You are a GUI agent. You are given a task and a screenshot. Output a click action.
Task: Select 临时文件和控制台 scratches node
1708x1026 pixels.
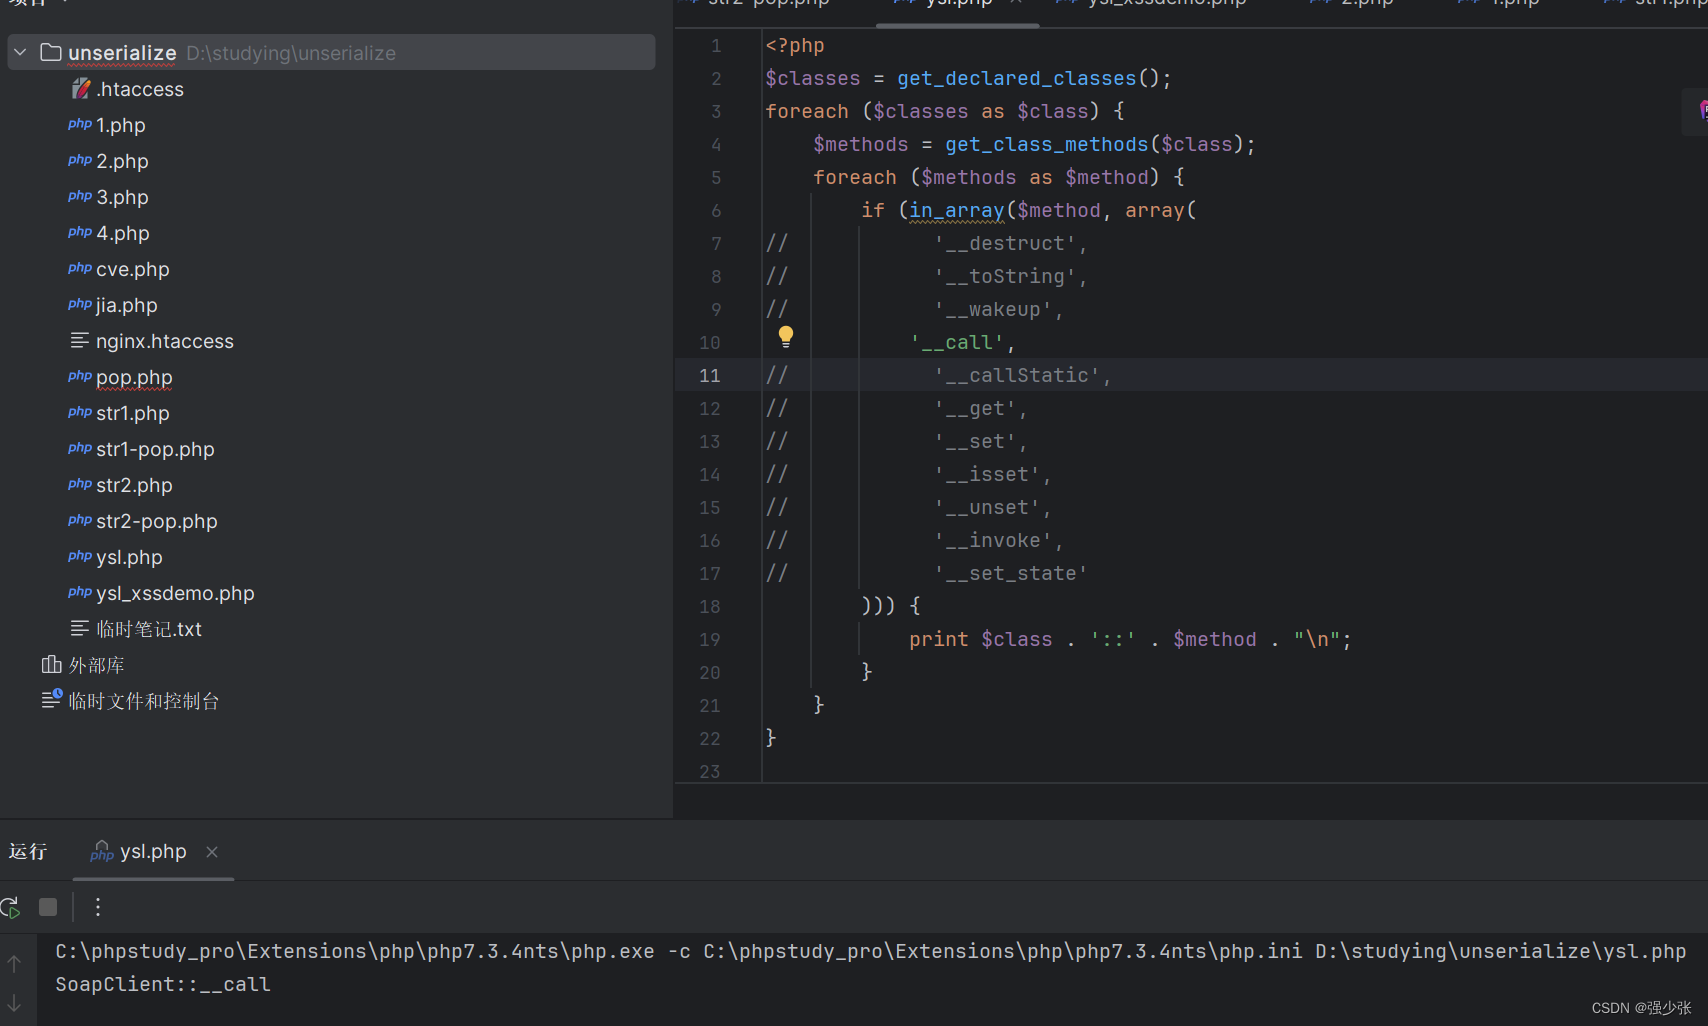point(144,701)
